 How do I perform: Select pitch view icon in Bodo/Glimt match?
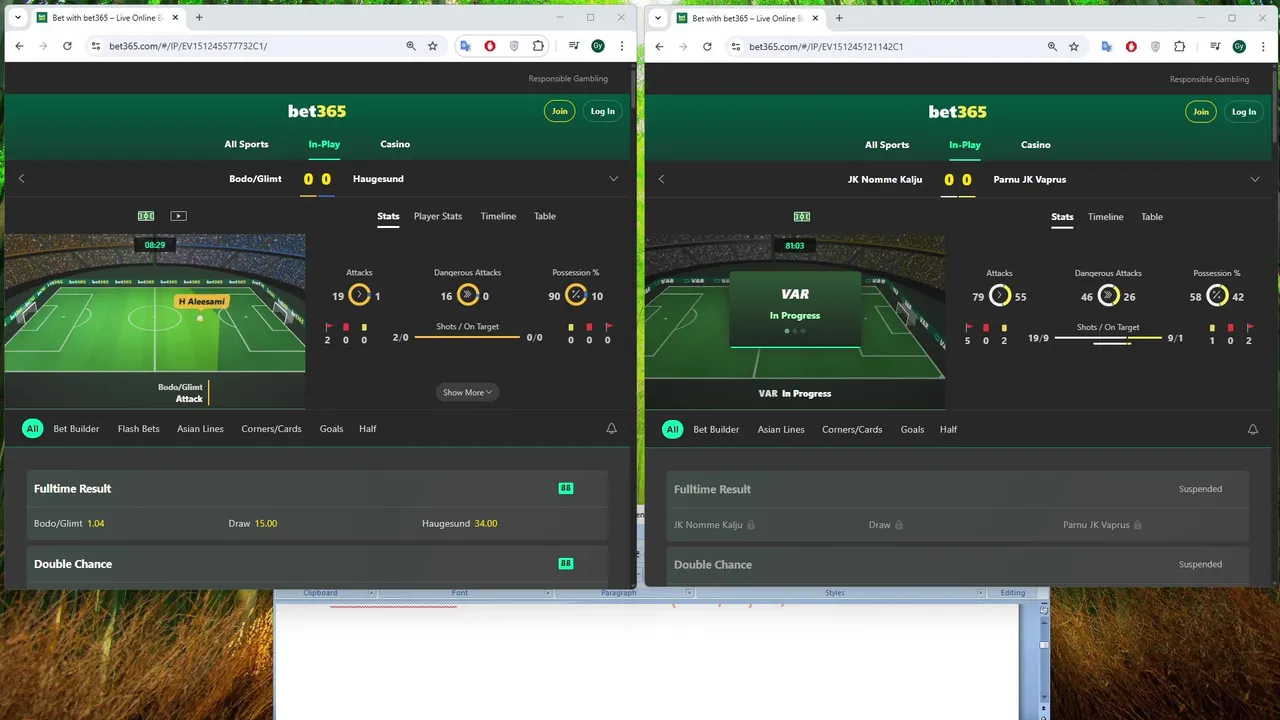(x=146, y=216)
